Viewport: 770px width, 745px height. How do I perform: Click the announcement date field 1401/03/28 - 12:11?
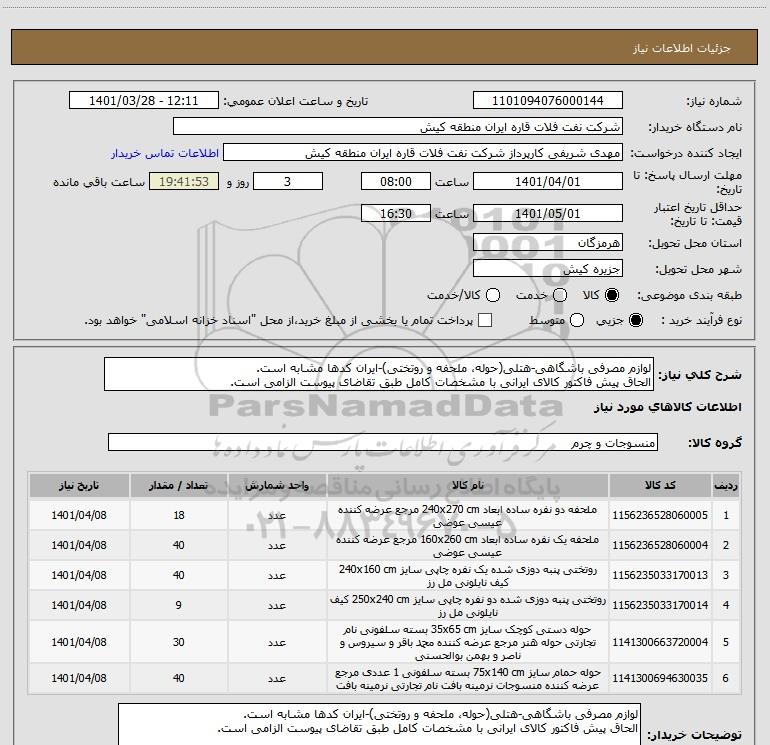pyautogui.click(x=144, y=101)
